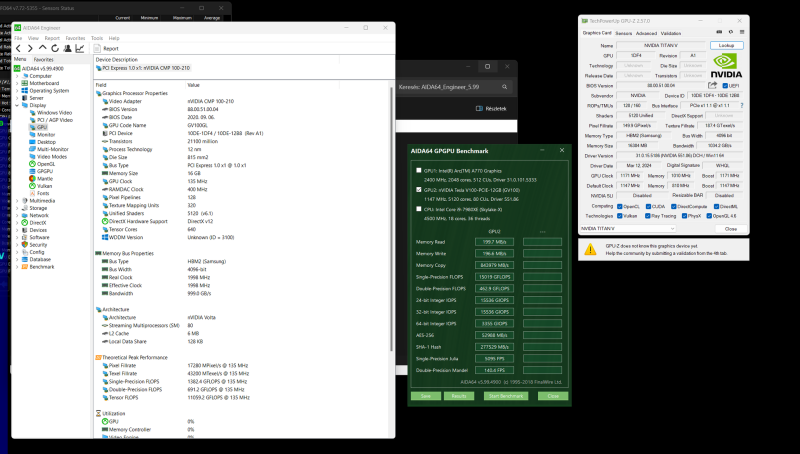Screen dimensions: 800x454
Task: Click the Memory Copy result value box
Action: [x=494, y=265]
